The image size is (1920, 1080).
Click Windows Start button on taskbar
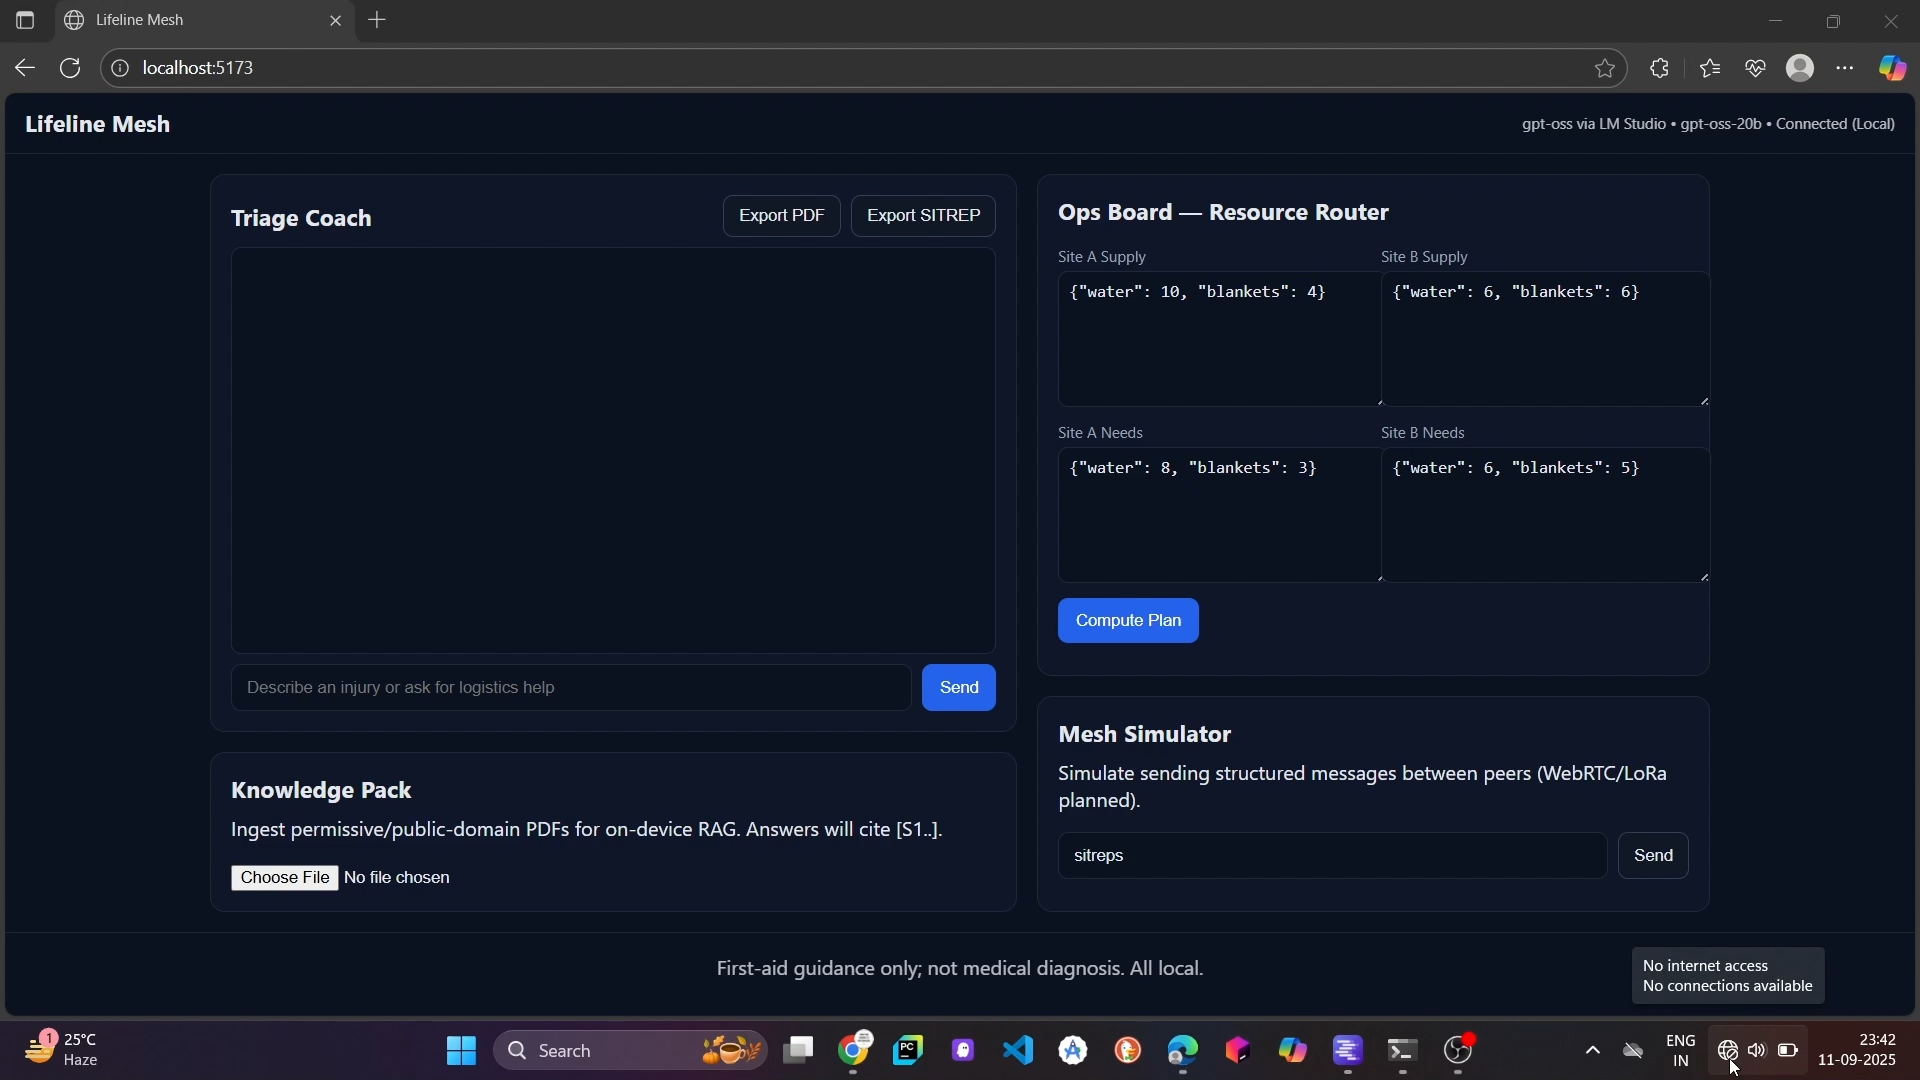point(461,1051)
